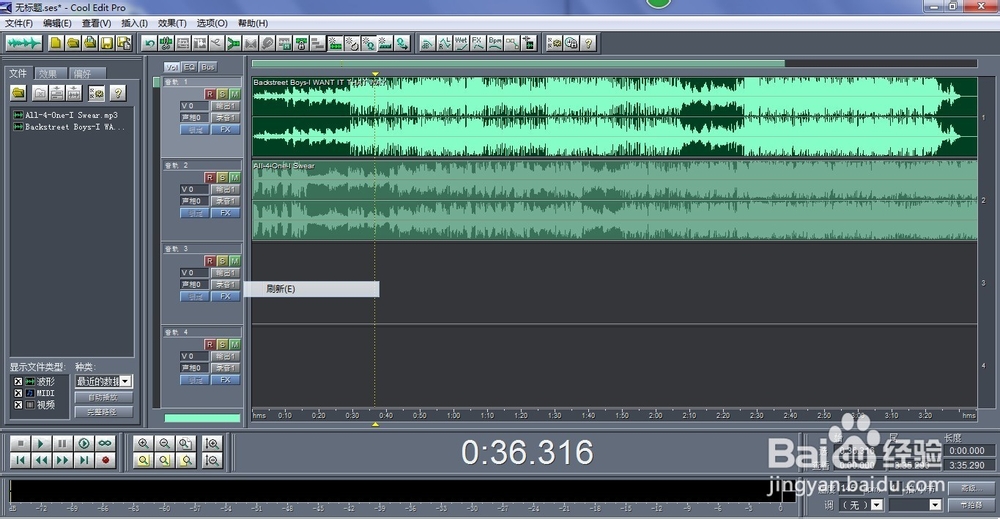Screen dimensions: 1000x519
Task: Enable loop play with the infinity button
Action: 105,443
